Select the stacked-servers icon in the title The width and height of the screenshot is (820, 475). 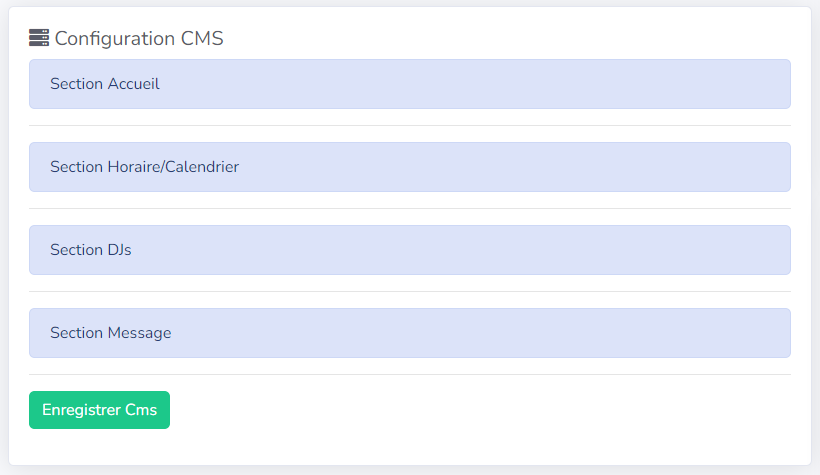[39, 38]
